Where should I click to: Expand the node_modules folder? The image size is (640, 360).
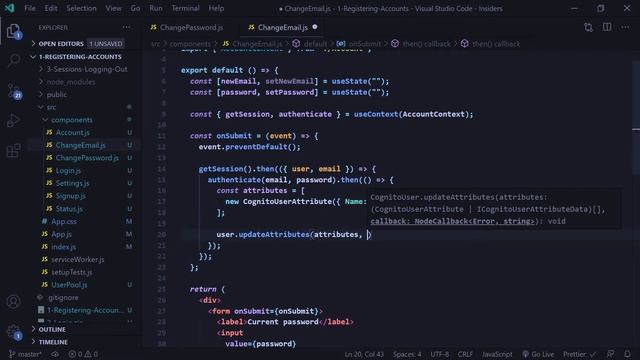click(71, 82)
